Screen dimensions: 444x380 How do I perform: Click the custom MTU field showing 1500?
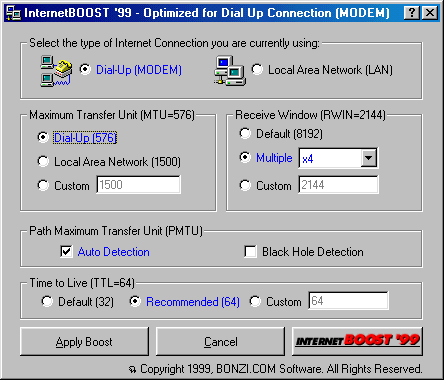139,185
